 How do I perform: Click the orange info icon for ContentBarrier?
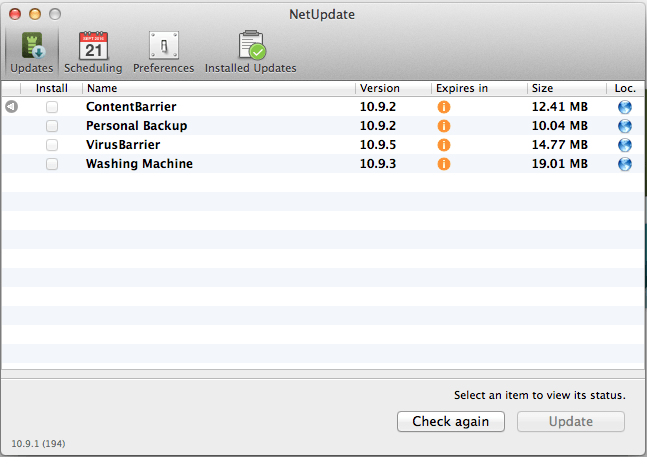click(444, 107)
